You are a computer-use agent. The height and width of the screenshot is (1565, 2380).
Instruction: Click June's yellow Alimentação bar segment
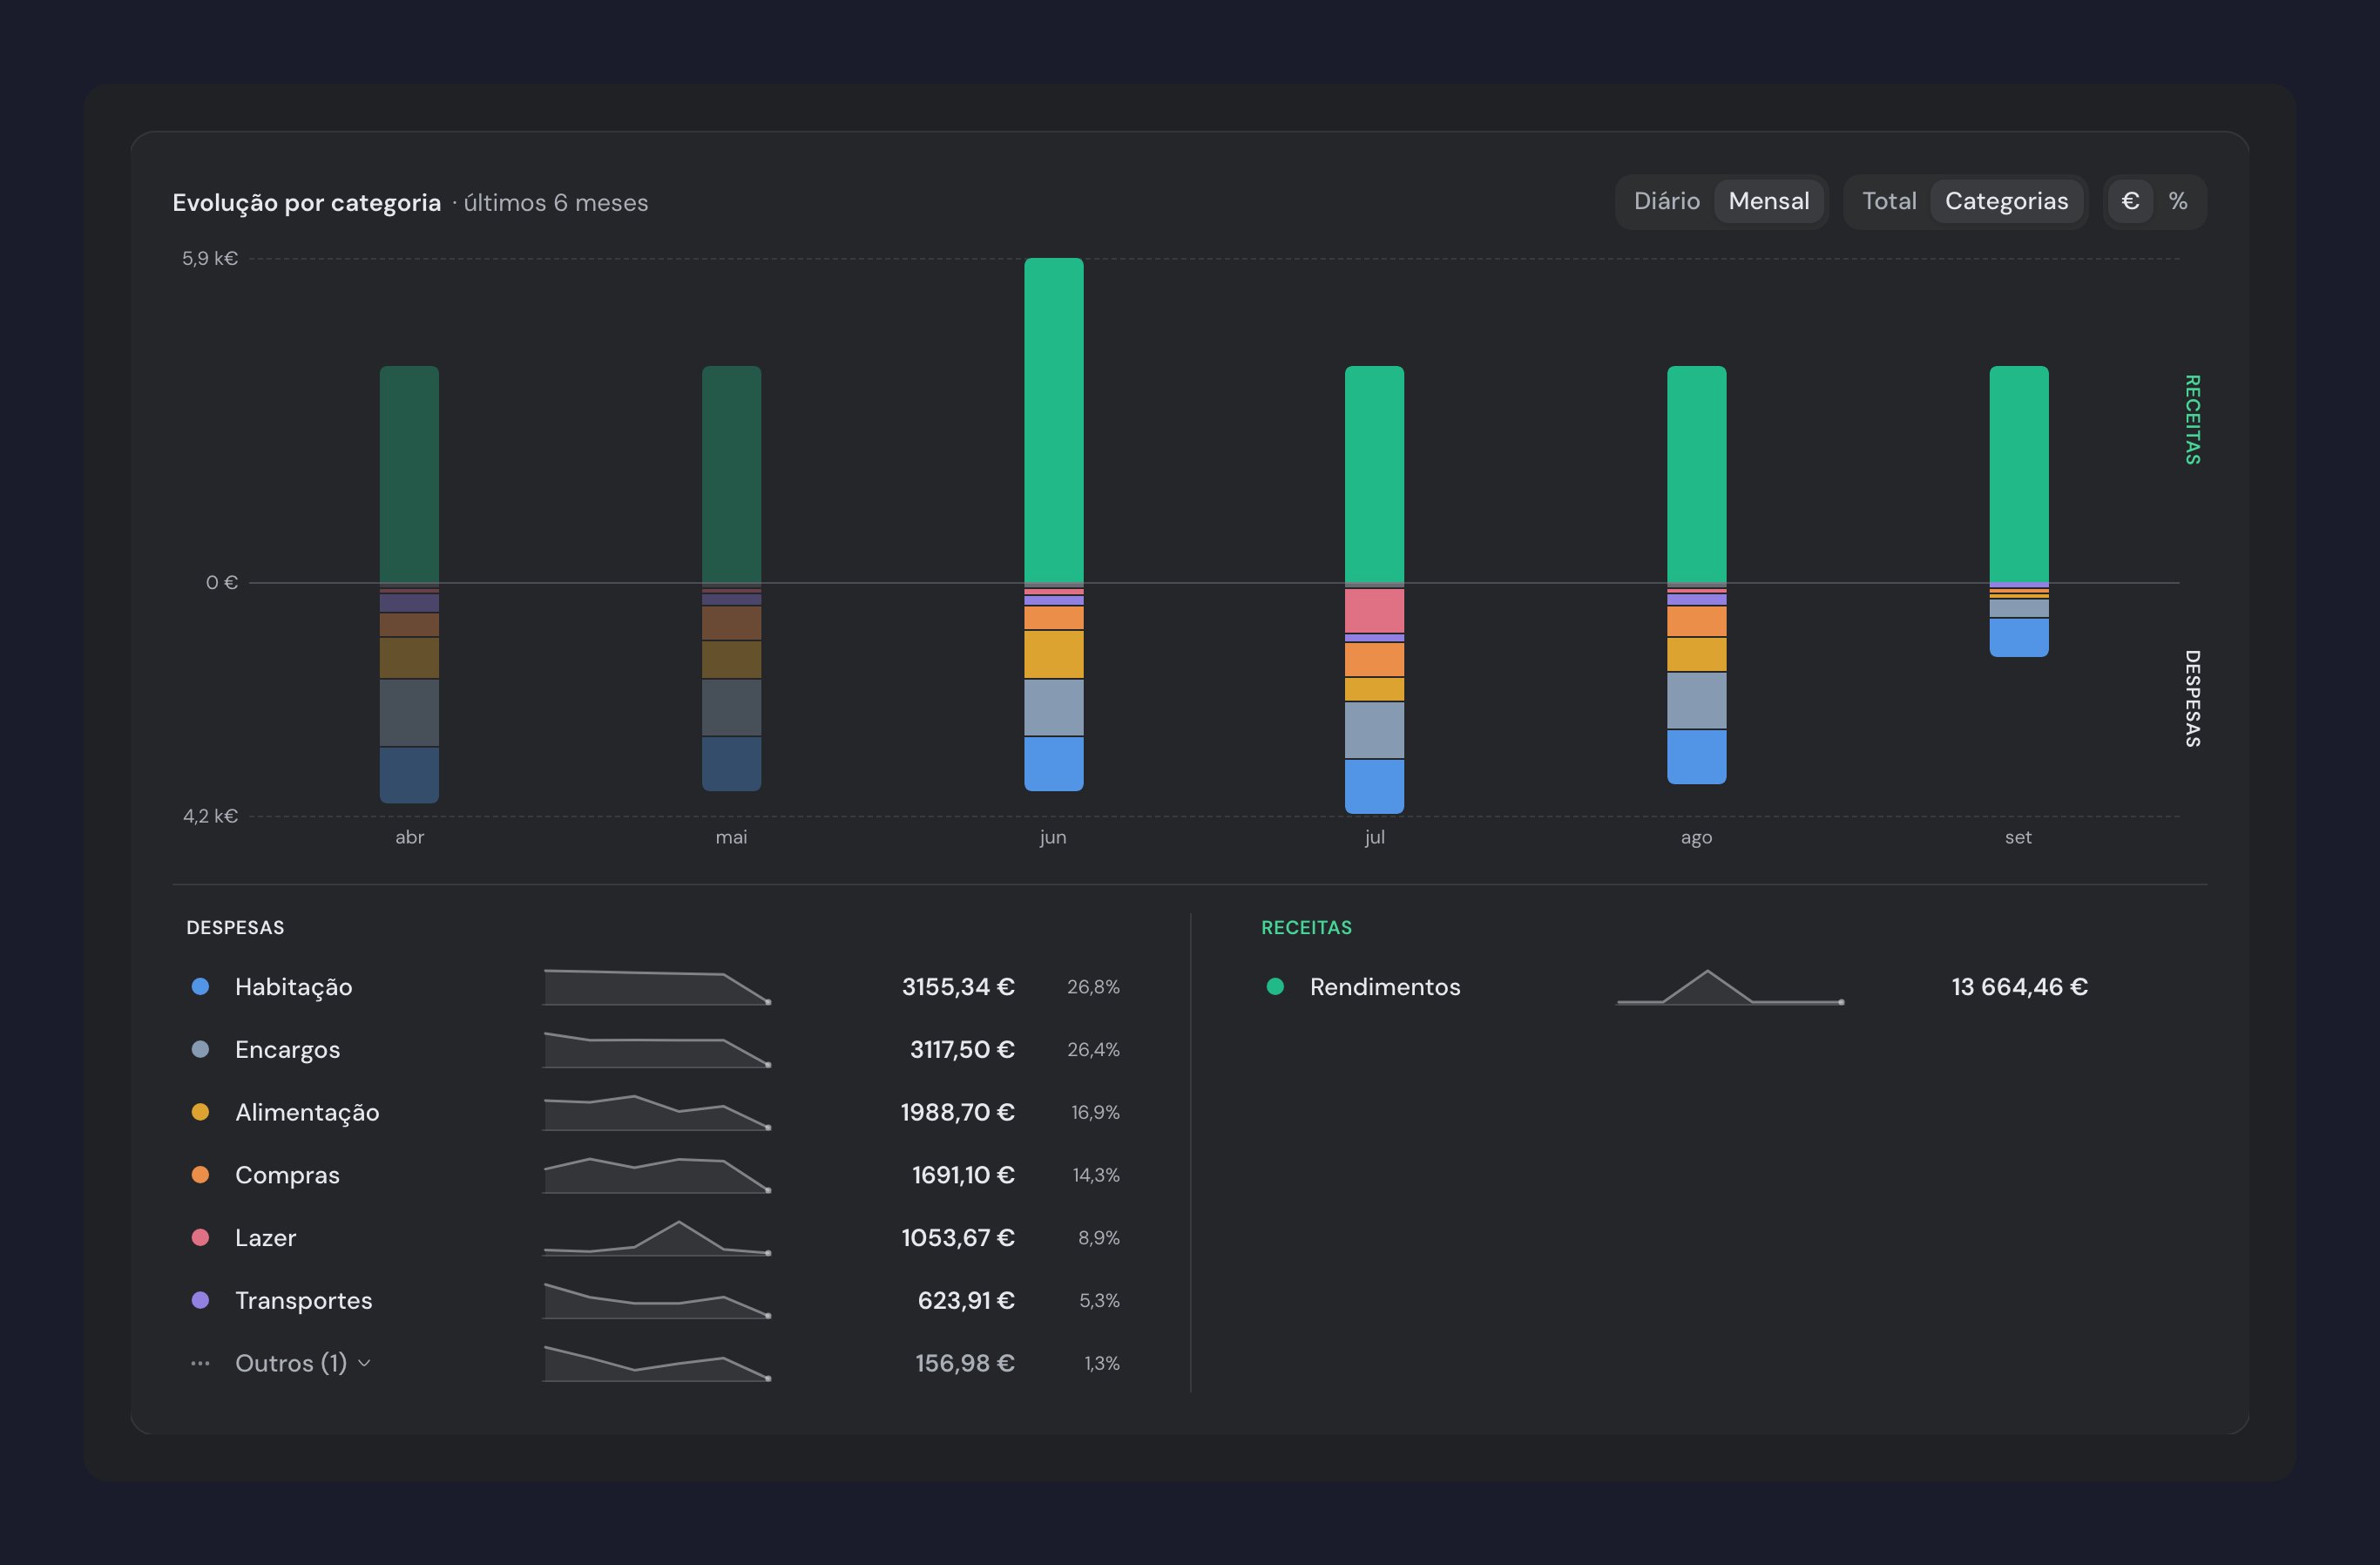(x=1053, y=654)
